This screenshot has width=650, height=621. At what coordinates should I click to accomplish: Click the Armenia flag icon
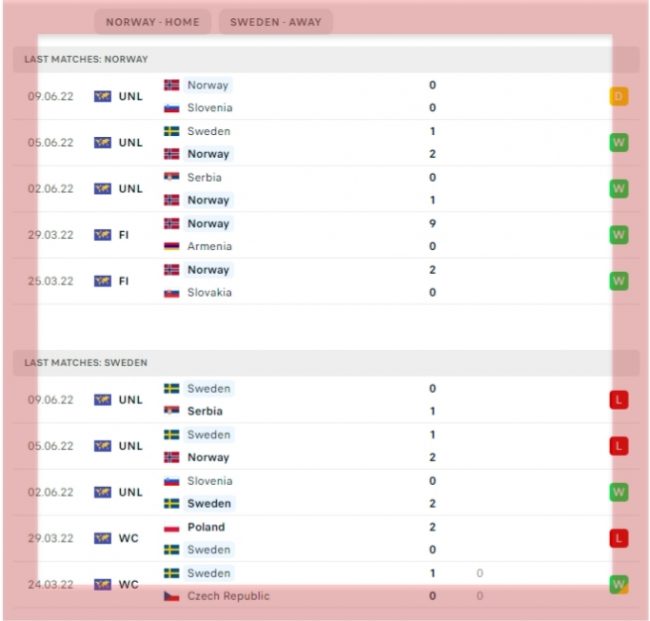pyautogui.click(x=171, y=246)
